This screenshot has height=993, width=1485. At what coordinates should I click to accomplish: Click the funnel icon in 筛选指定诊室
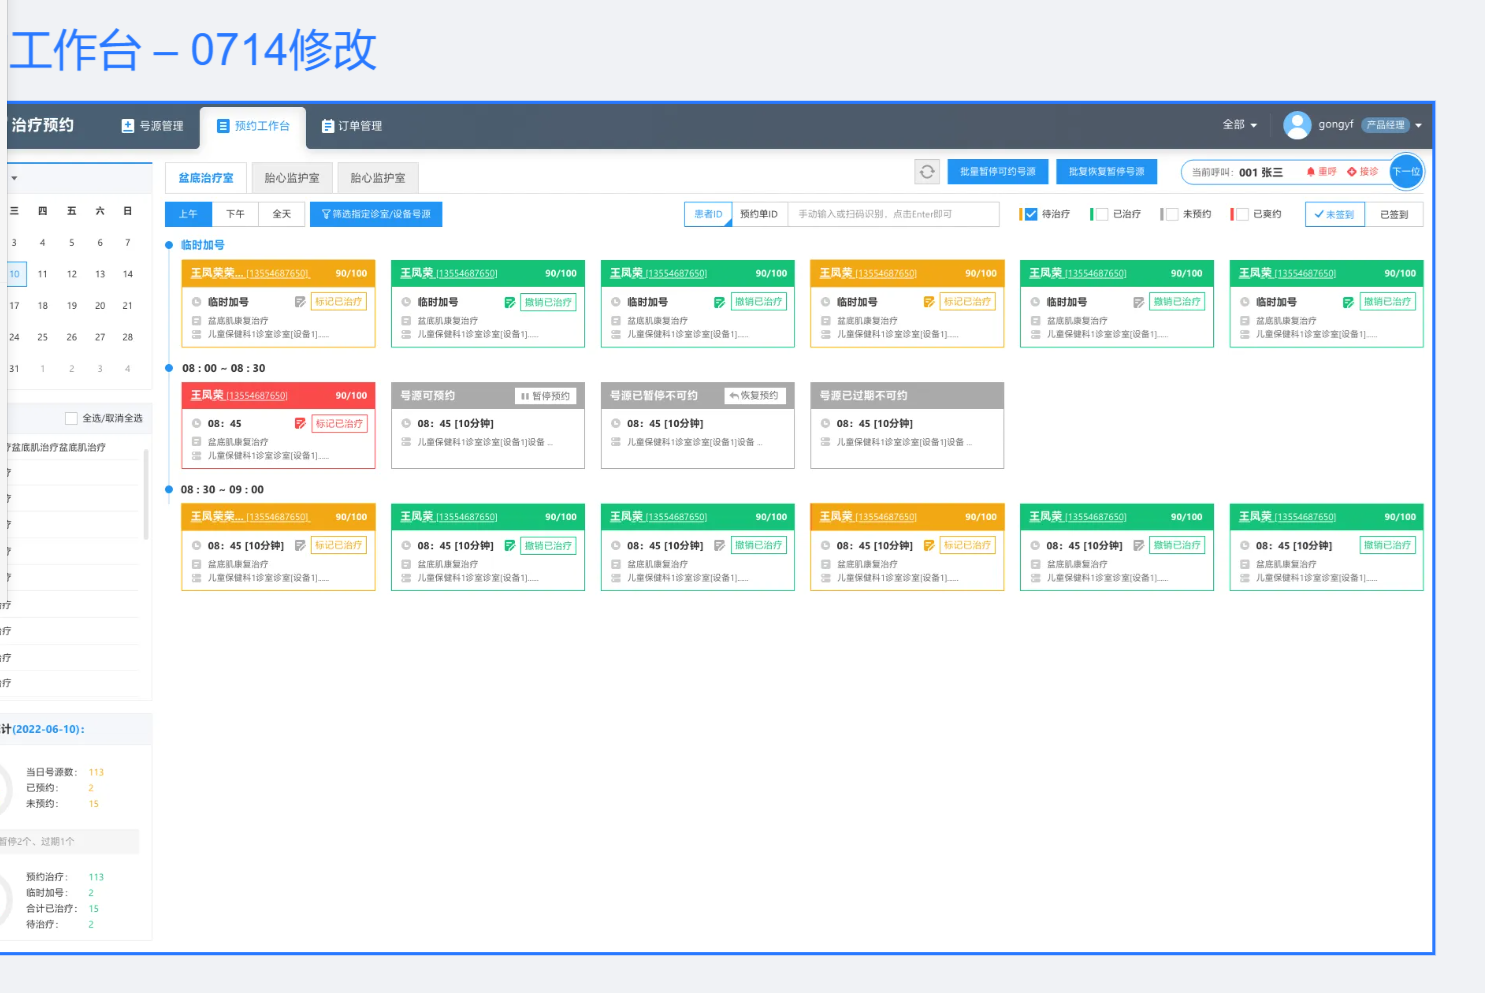coord(326,214)
